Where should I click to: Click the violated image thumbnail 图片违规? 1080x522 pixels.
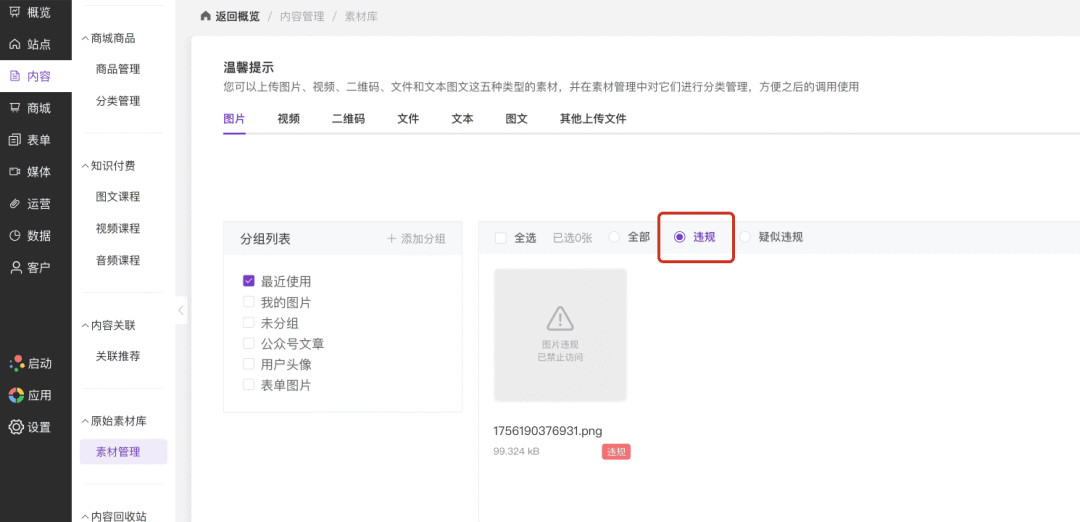560,335
